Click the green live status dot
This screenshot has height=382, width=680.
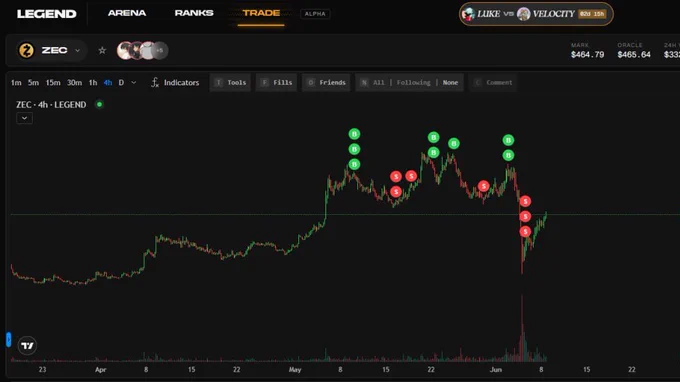(99, 104)
